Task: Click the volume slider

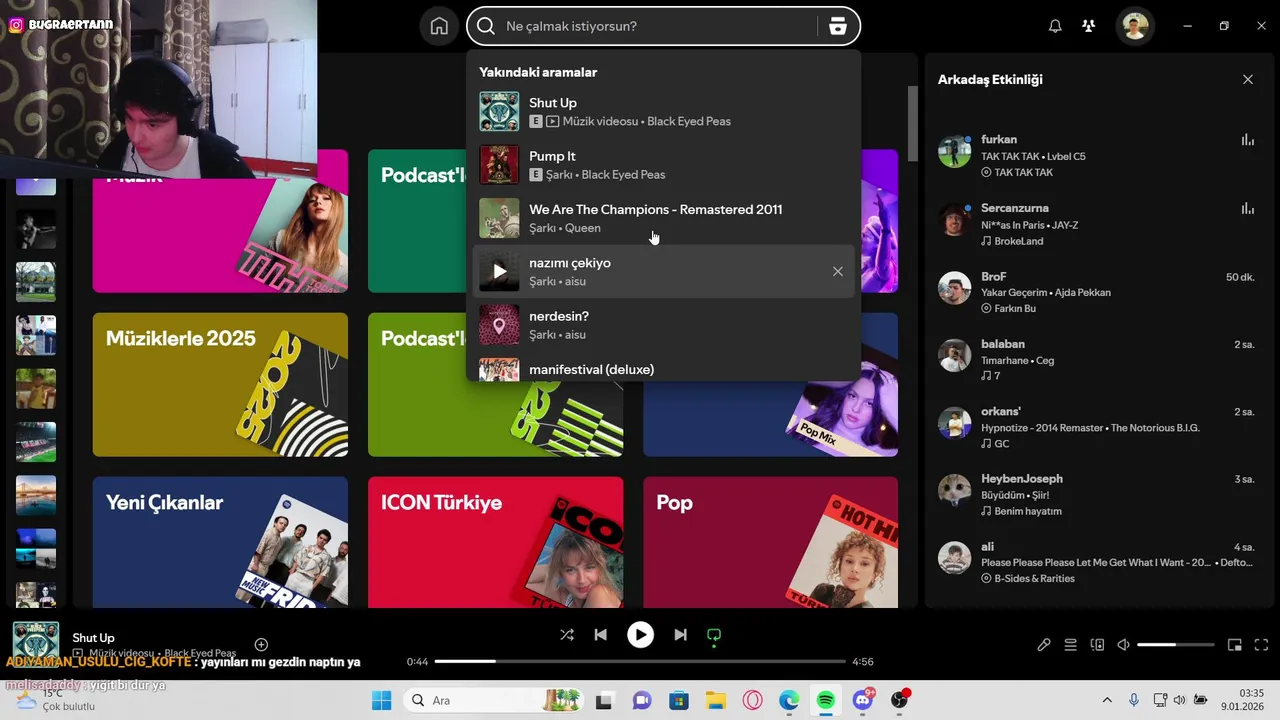Action: pos(1176,645)
